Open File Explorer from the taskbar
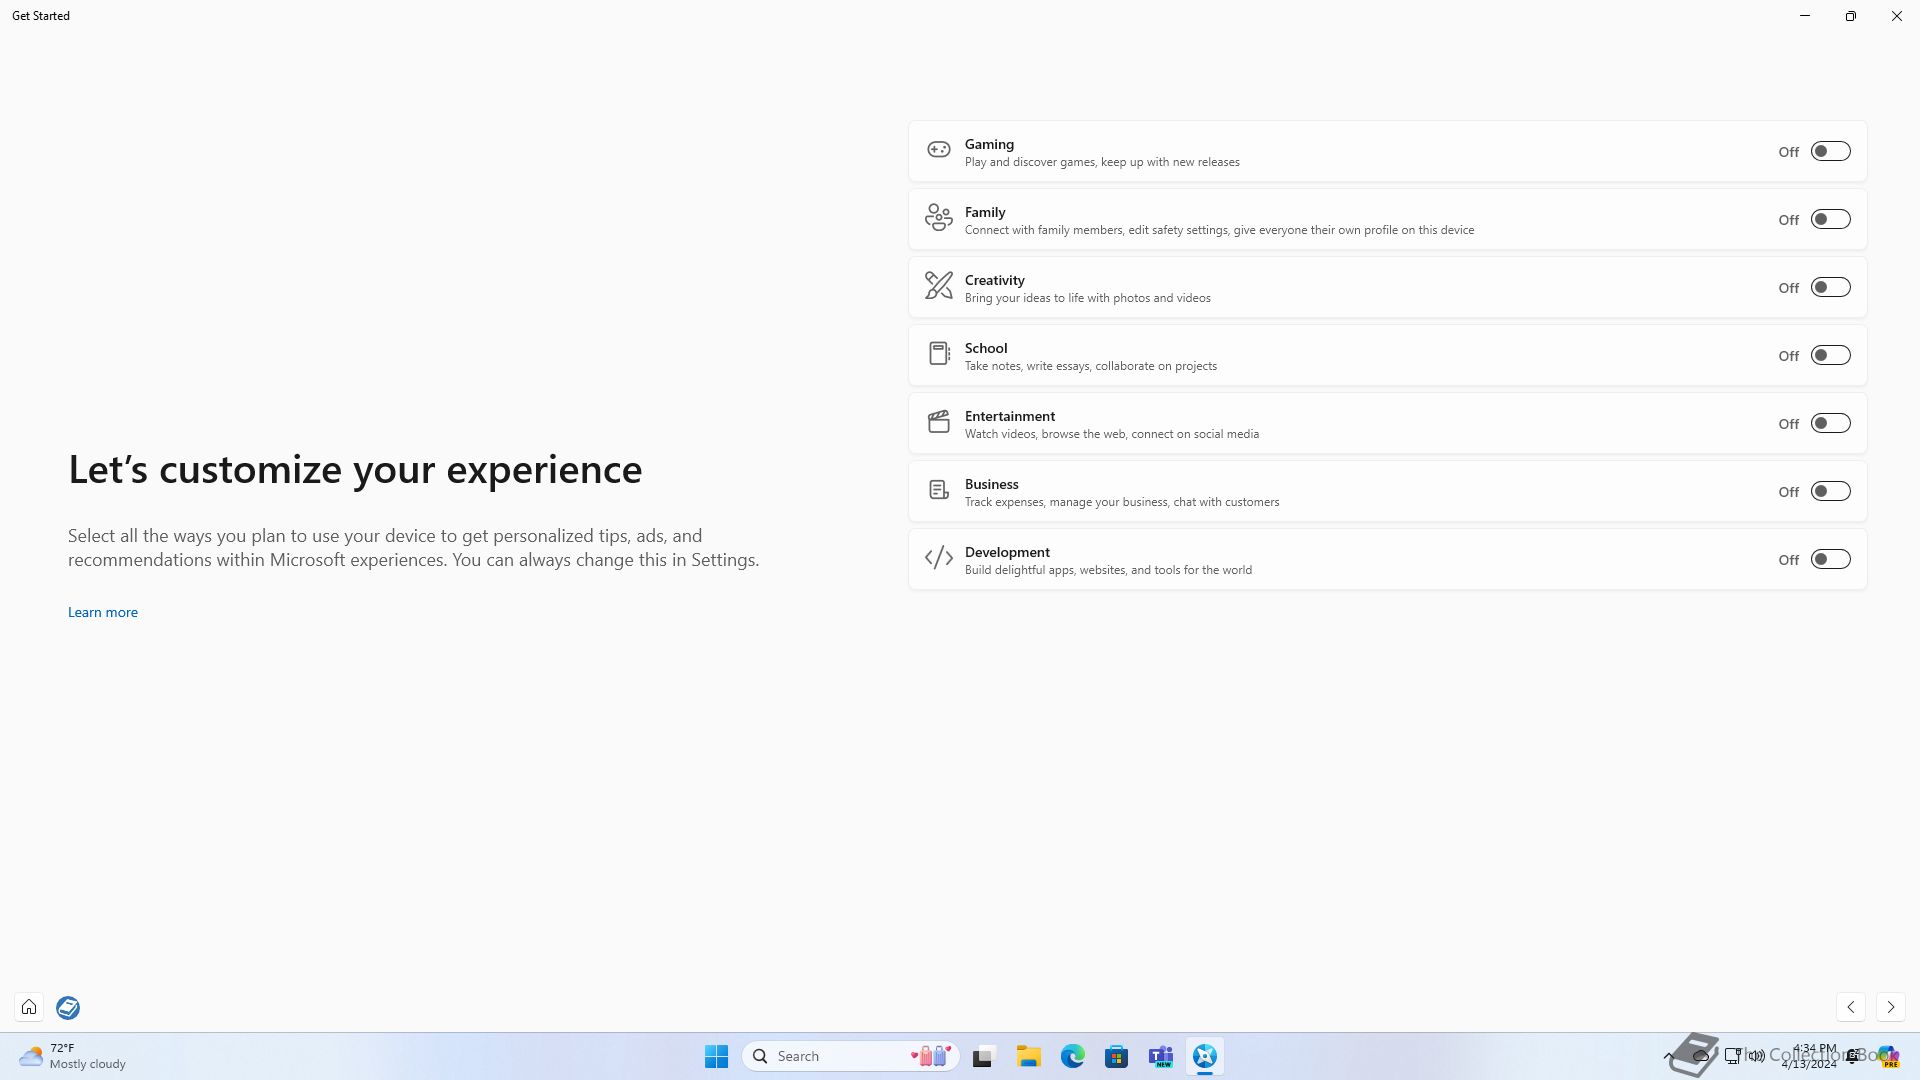Screen dimensions: 1920x1080 [x=1028, y=1056]
